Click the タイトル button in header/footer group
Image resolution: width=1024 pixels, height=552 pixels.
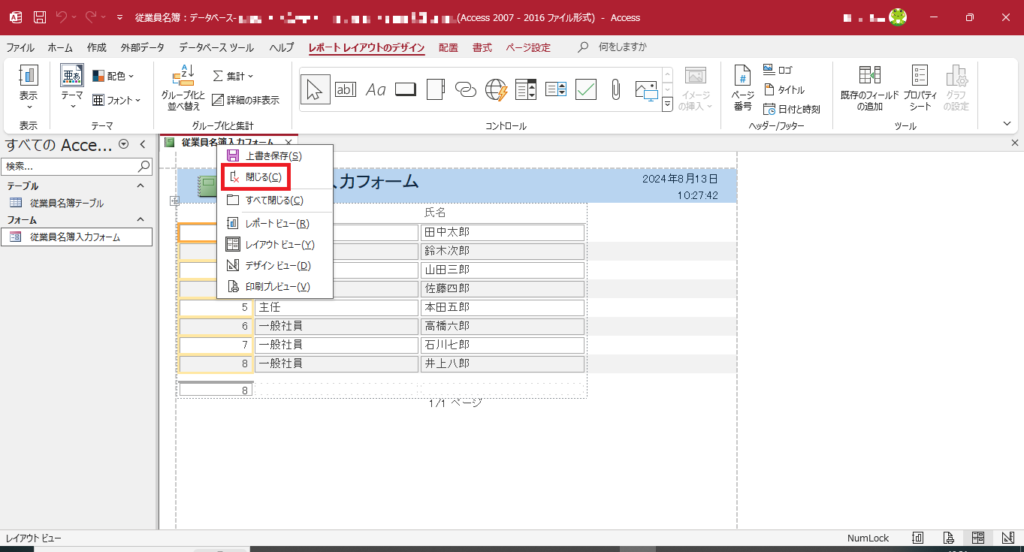click(x=784, y=89)
